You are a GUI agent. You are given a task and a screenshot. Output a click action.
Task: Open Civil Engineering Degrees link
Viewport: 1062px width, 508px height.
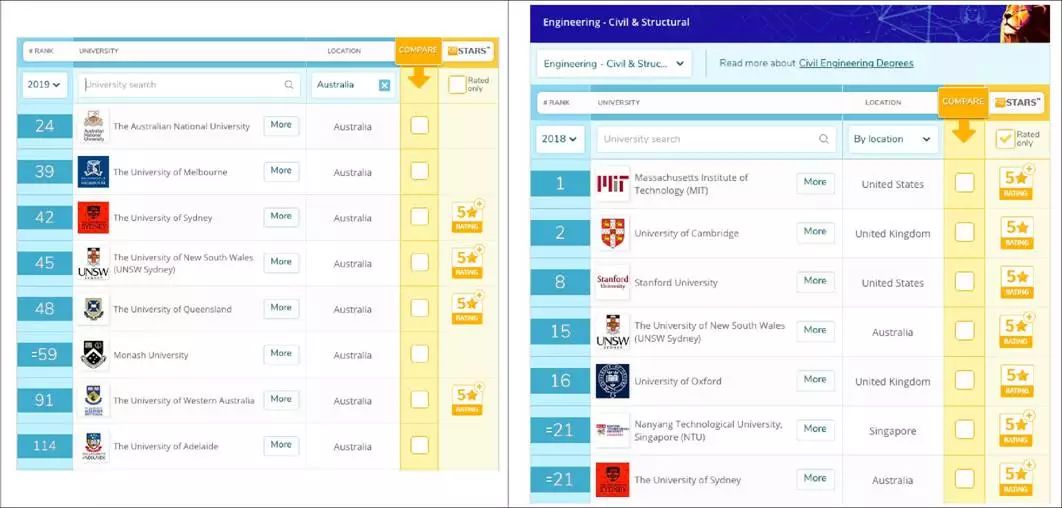click(856, 63)
